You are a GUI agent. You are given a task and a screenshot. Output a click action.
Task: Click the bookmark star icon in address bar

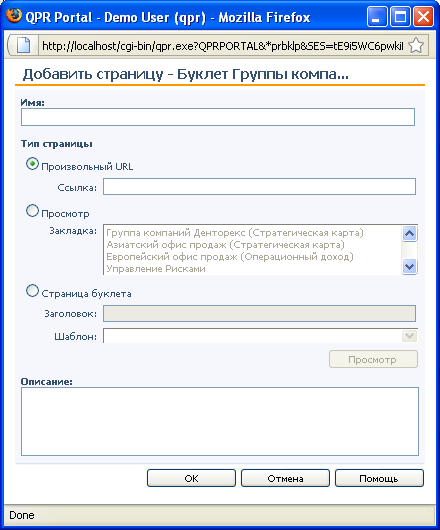[x=416, y=46]
